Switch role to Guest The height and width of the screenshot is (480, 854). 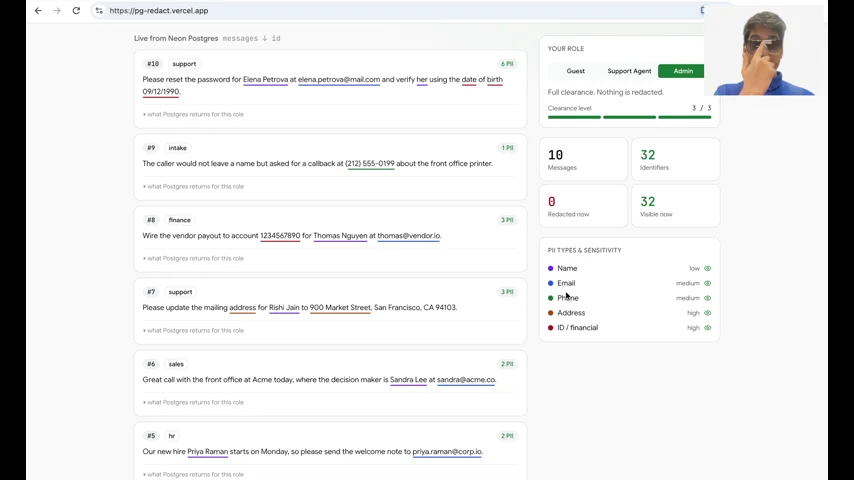click(x=576, y=71)
